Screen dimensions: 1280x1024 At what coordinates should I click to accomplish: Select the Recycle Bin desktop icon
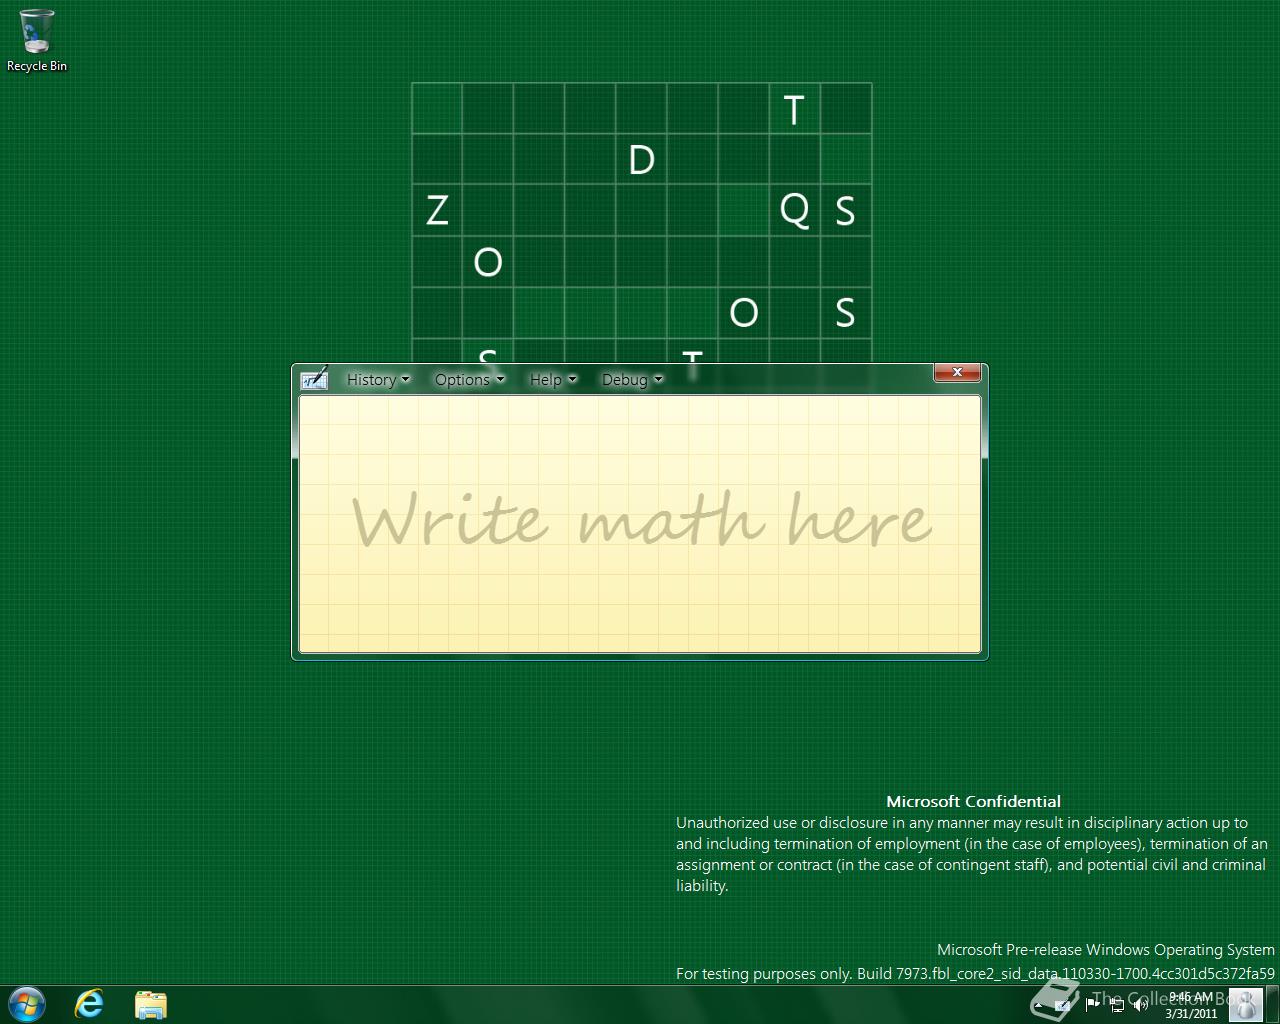37,41
